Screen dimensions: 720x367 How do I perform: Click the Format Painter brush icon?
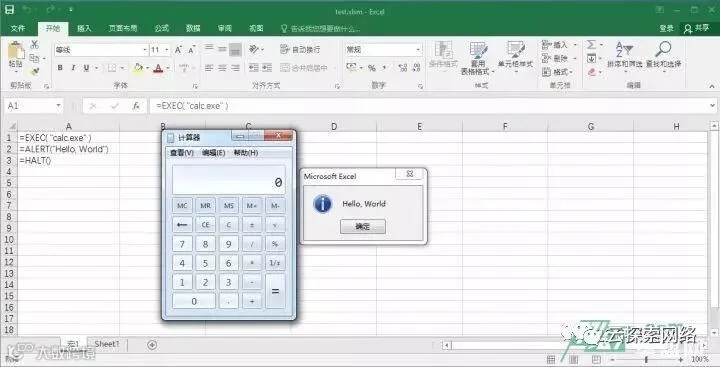(34, 71)
